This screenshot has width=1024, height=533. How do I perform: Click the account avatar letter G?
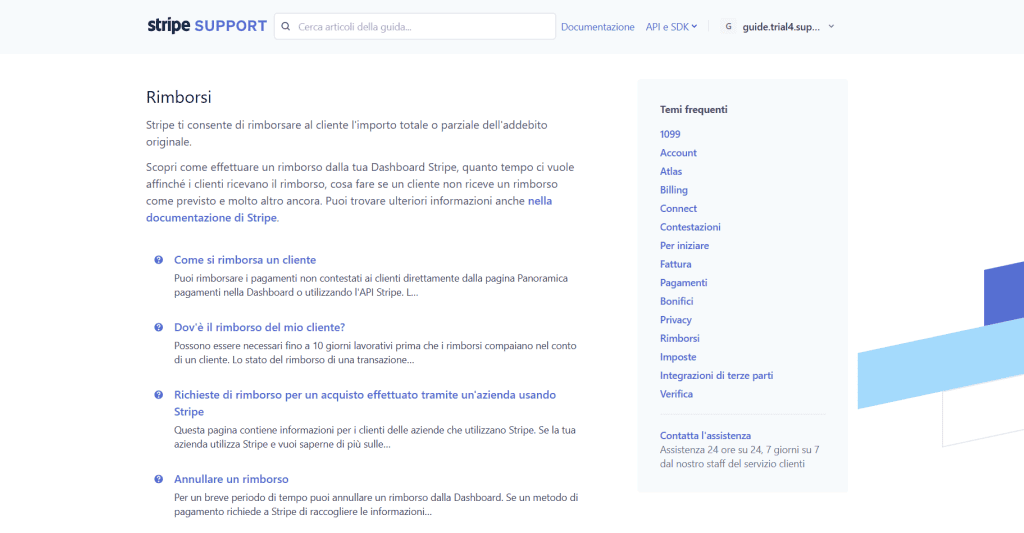pos(728,27)
